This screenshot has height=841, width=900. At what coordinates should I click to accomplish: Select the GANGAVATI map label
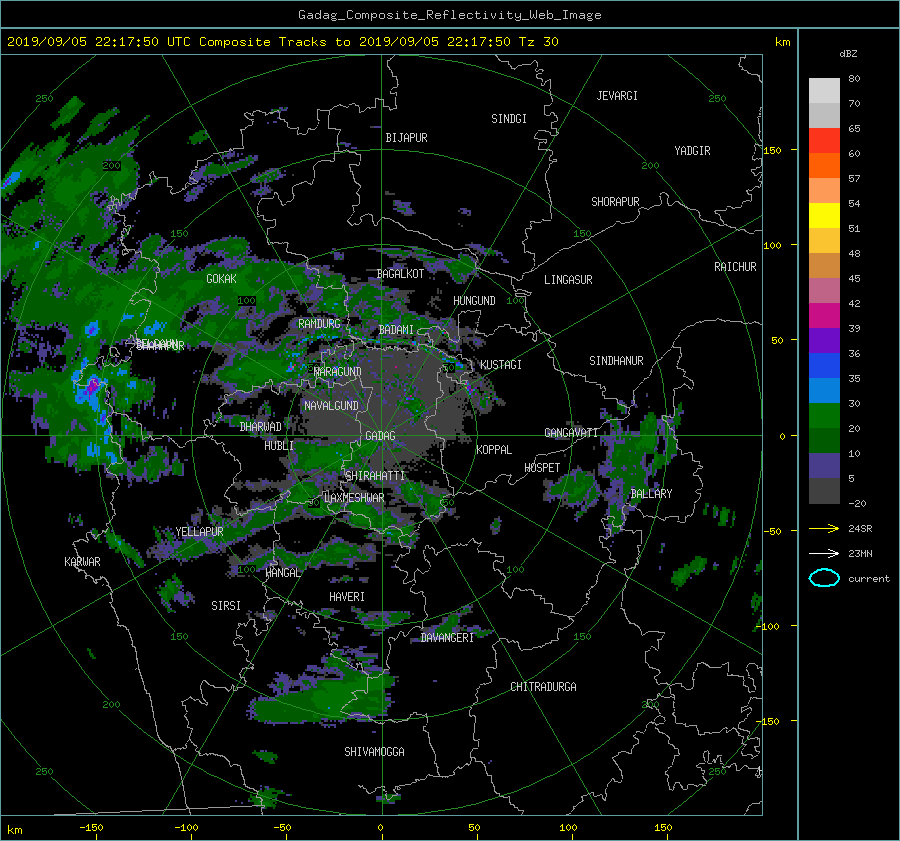point(571,433)
